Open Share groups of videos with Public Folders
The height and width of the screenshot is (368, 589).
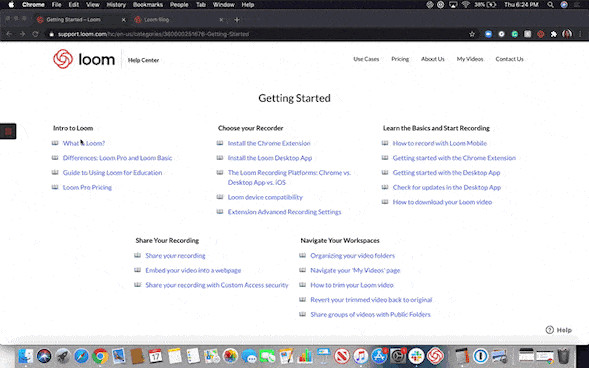tap(370, 315)
